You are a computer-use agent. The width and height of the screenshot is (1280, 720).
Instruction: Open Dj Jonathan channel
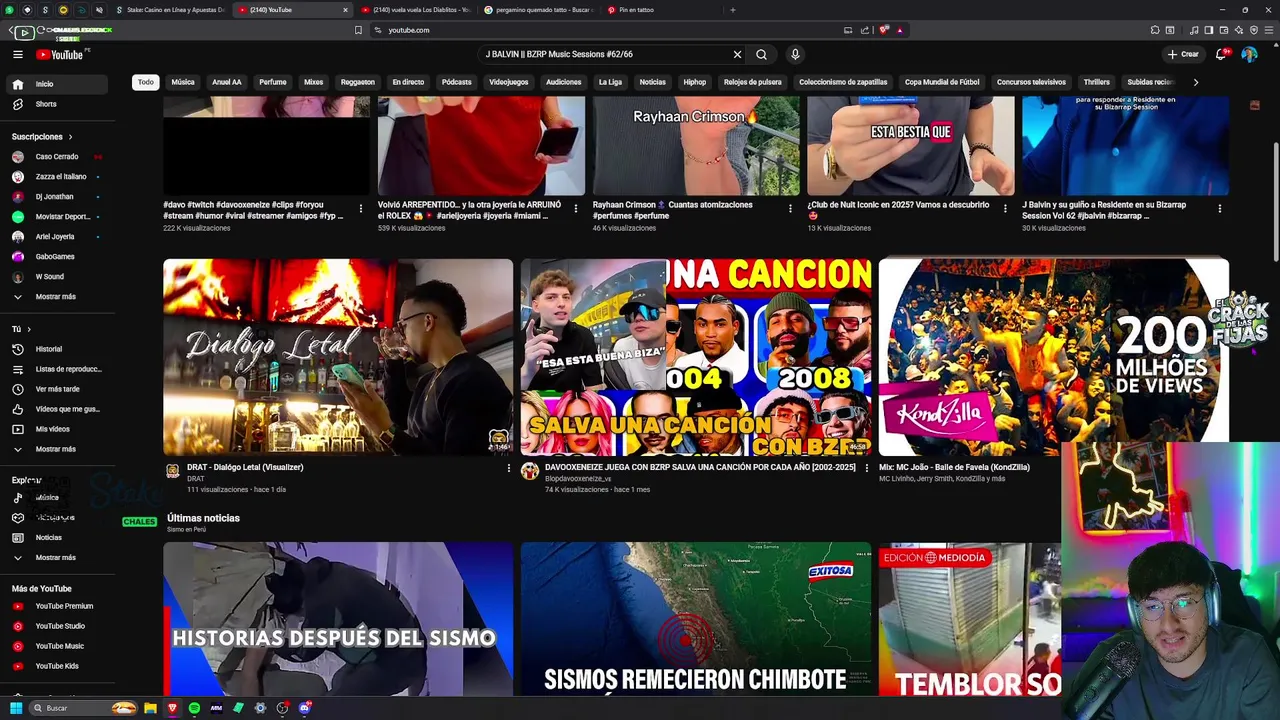pyautogui.click(x=57, y=196)
